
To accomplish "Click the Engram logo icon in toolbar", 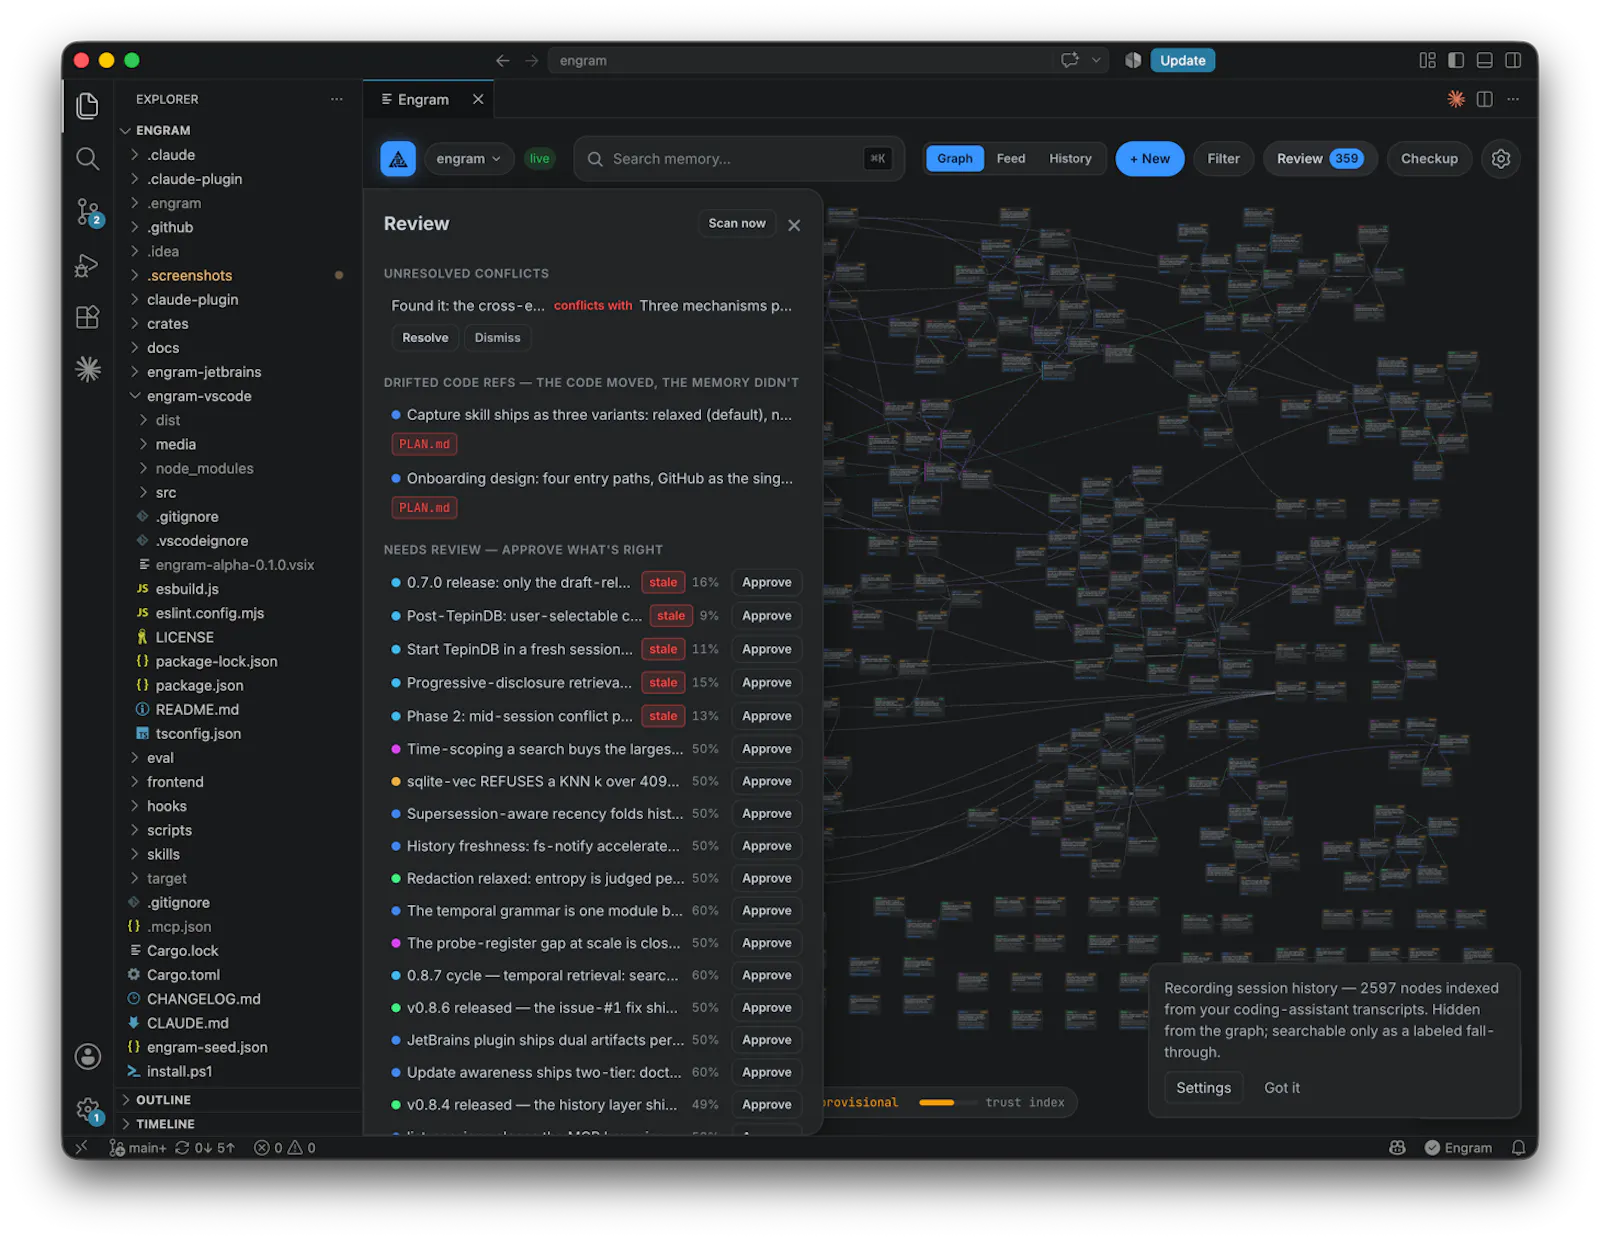I will pyautogui.click(x=398, y=159).
